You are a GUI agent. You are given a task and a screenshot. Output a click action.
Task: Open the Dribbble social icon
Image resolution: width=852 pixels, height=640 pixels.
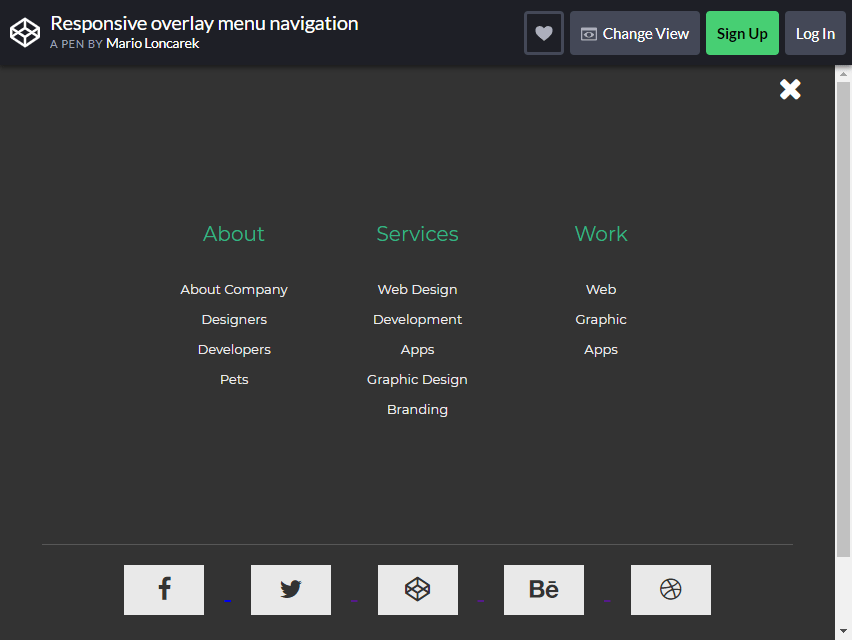click(670, 590)
